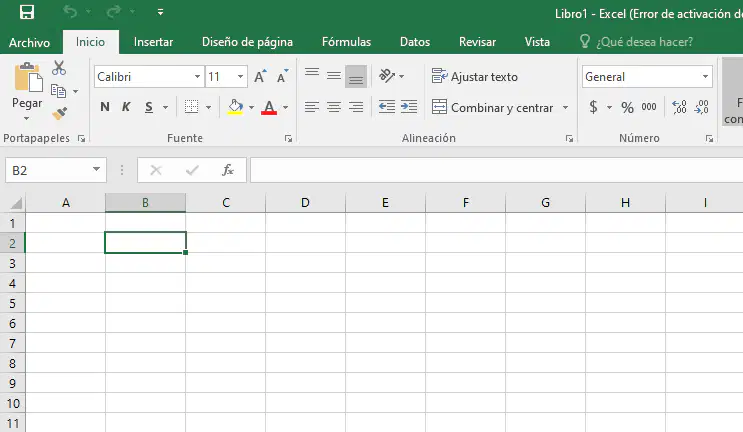Decrease indent icon
The height and width of the screenshot is (432, 743).
tap(387, 107)
